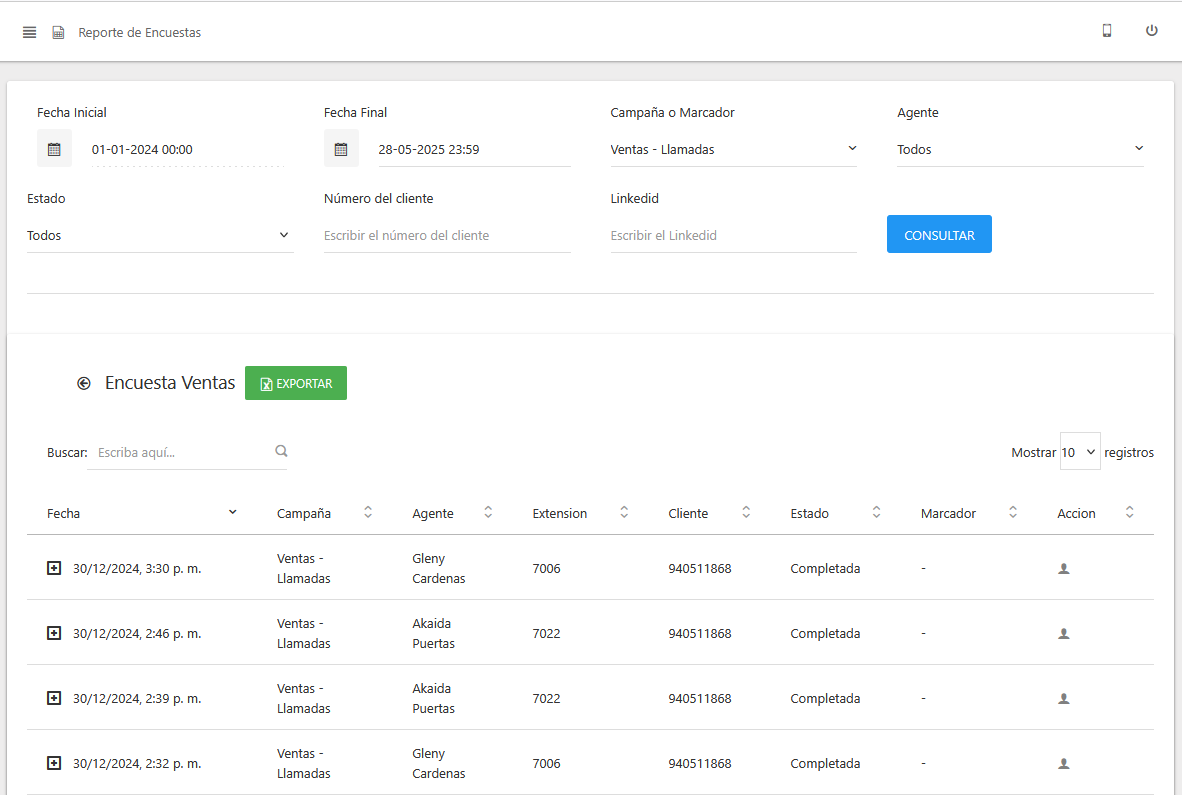Click the user action icon for the 2:46 p. m. row

click(1064, 634)
